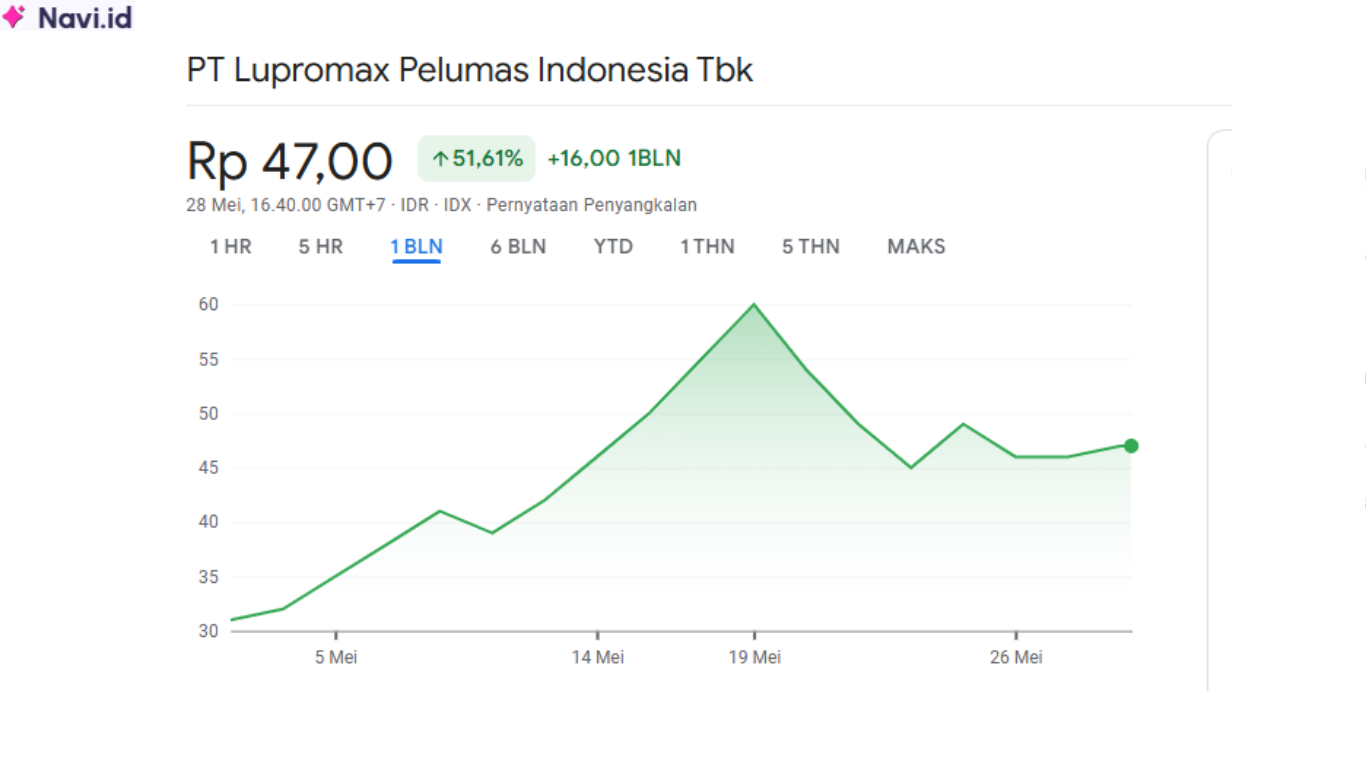Click the Navi.id brand name text
This screenshot has height=768, width=1366.
pyautogui.click(x=83, y=17)
